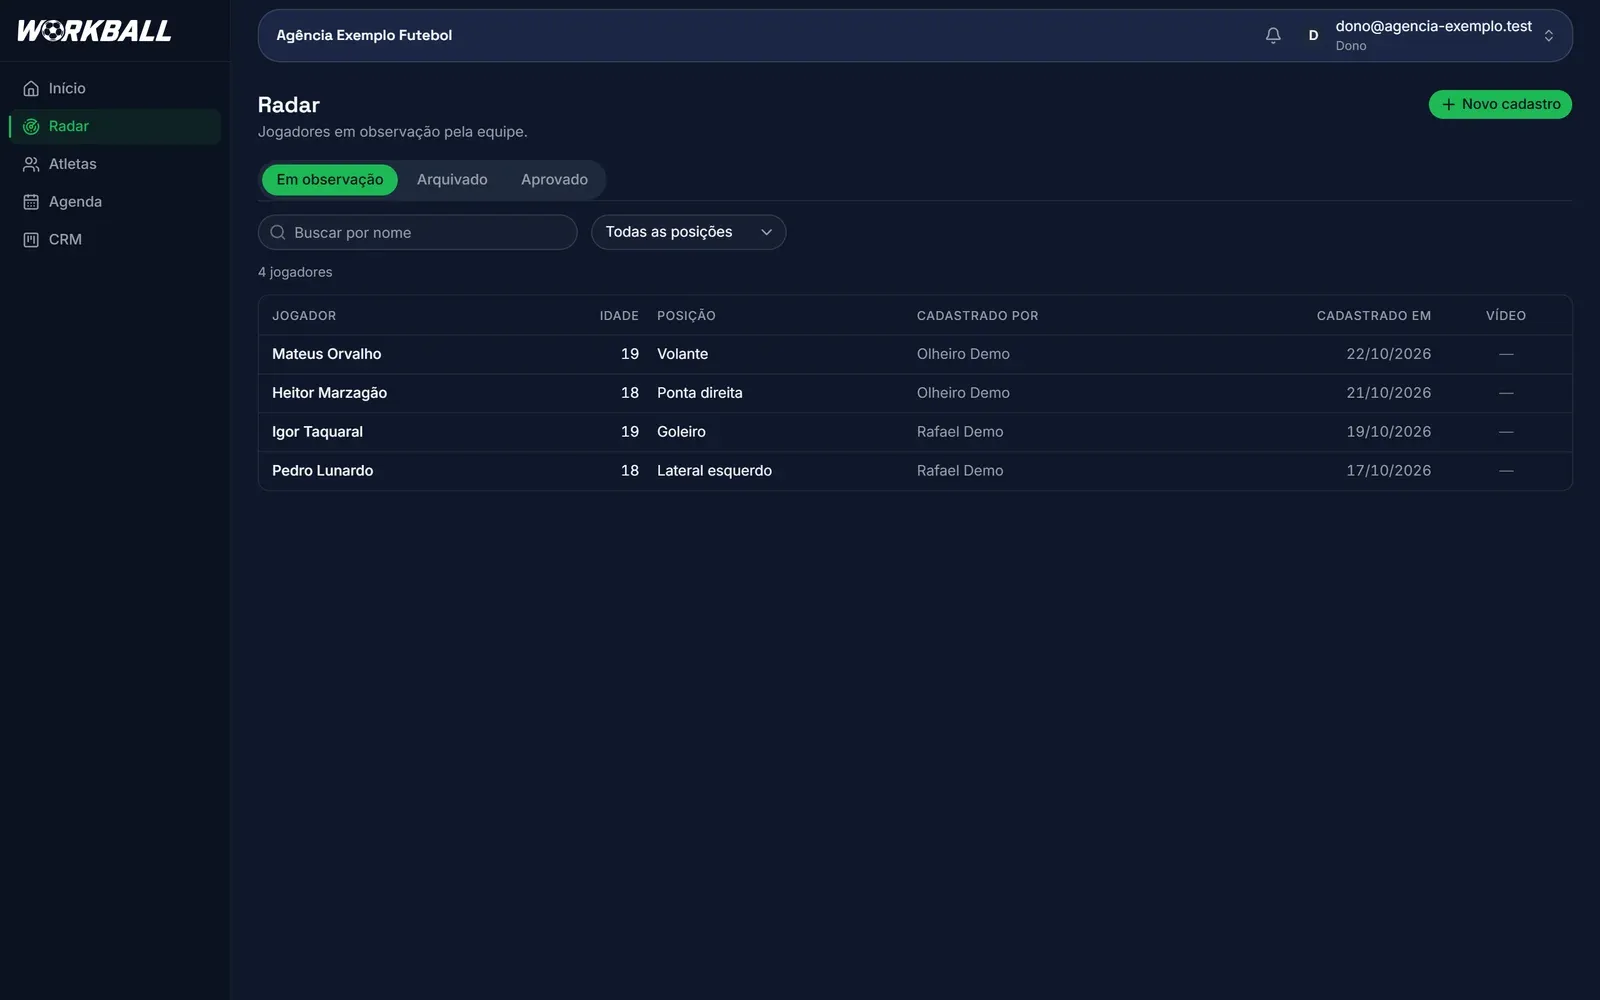
Task: Click the IDADE column header
Action: 619,316
